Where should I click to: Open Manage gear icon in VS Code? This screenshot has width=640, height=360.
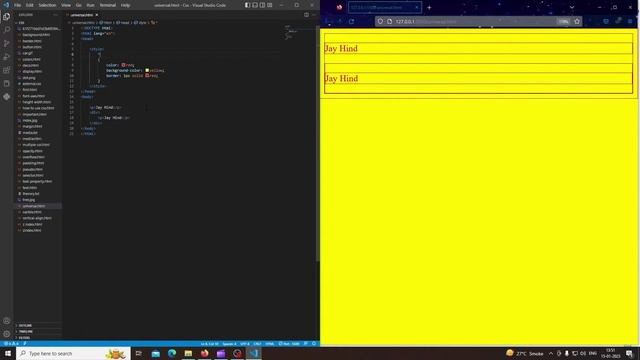point(7,334)
